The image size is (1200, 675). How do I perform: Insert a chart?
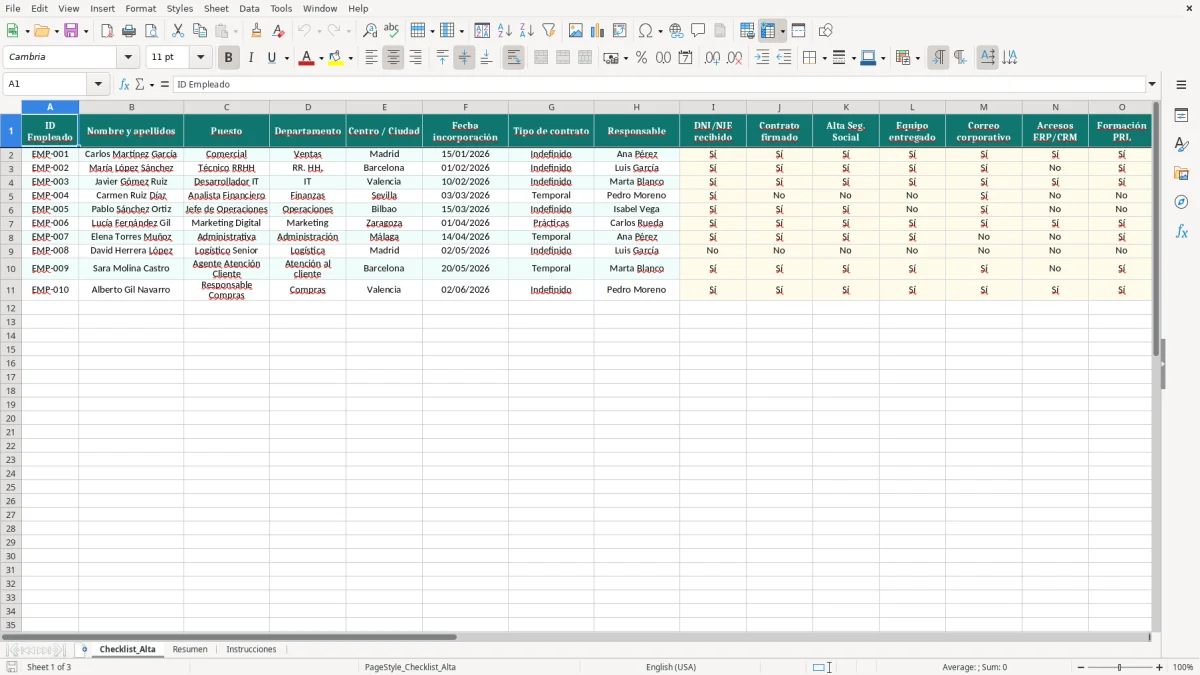598,31
